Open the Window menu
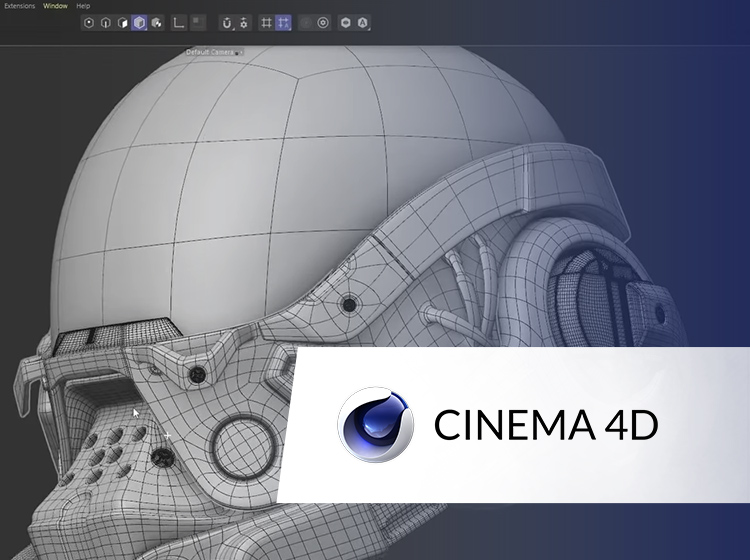The height and width of the screenshot is (560, 750). [x=56, y=6]
